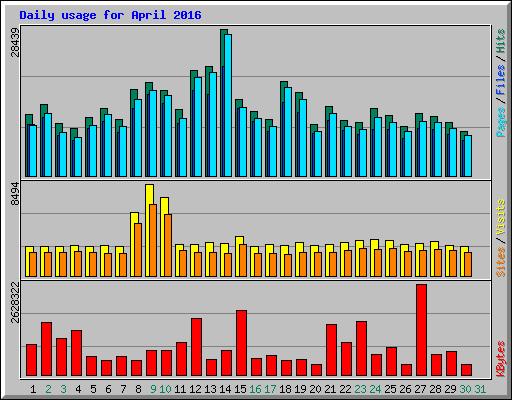
Task: Click day 7 on the x-axis
Action: pos(123,389)
